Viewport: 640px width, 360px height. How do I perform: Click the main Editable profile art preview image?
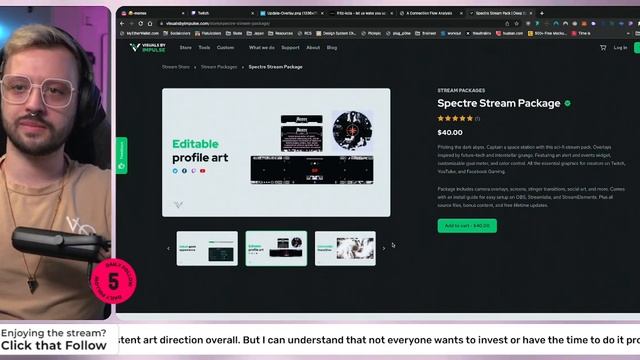click(276, 152)
